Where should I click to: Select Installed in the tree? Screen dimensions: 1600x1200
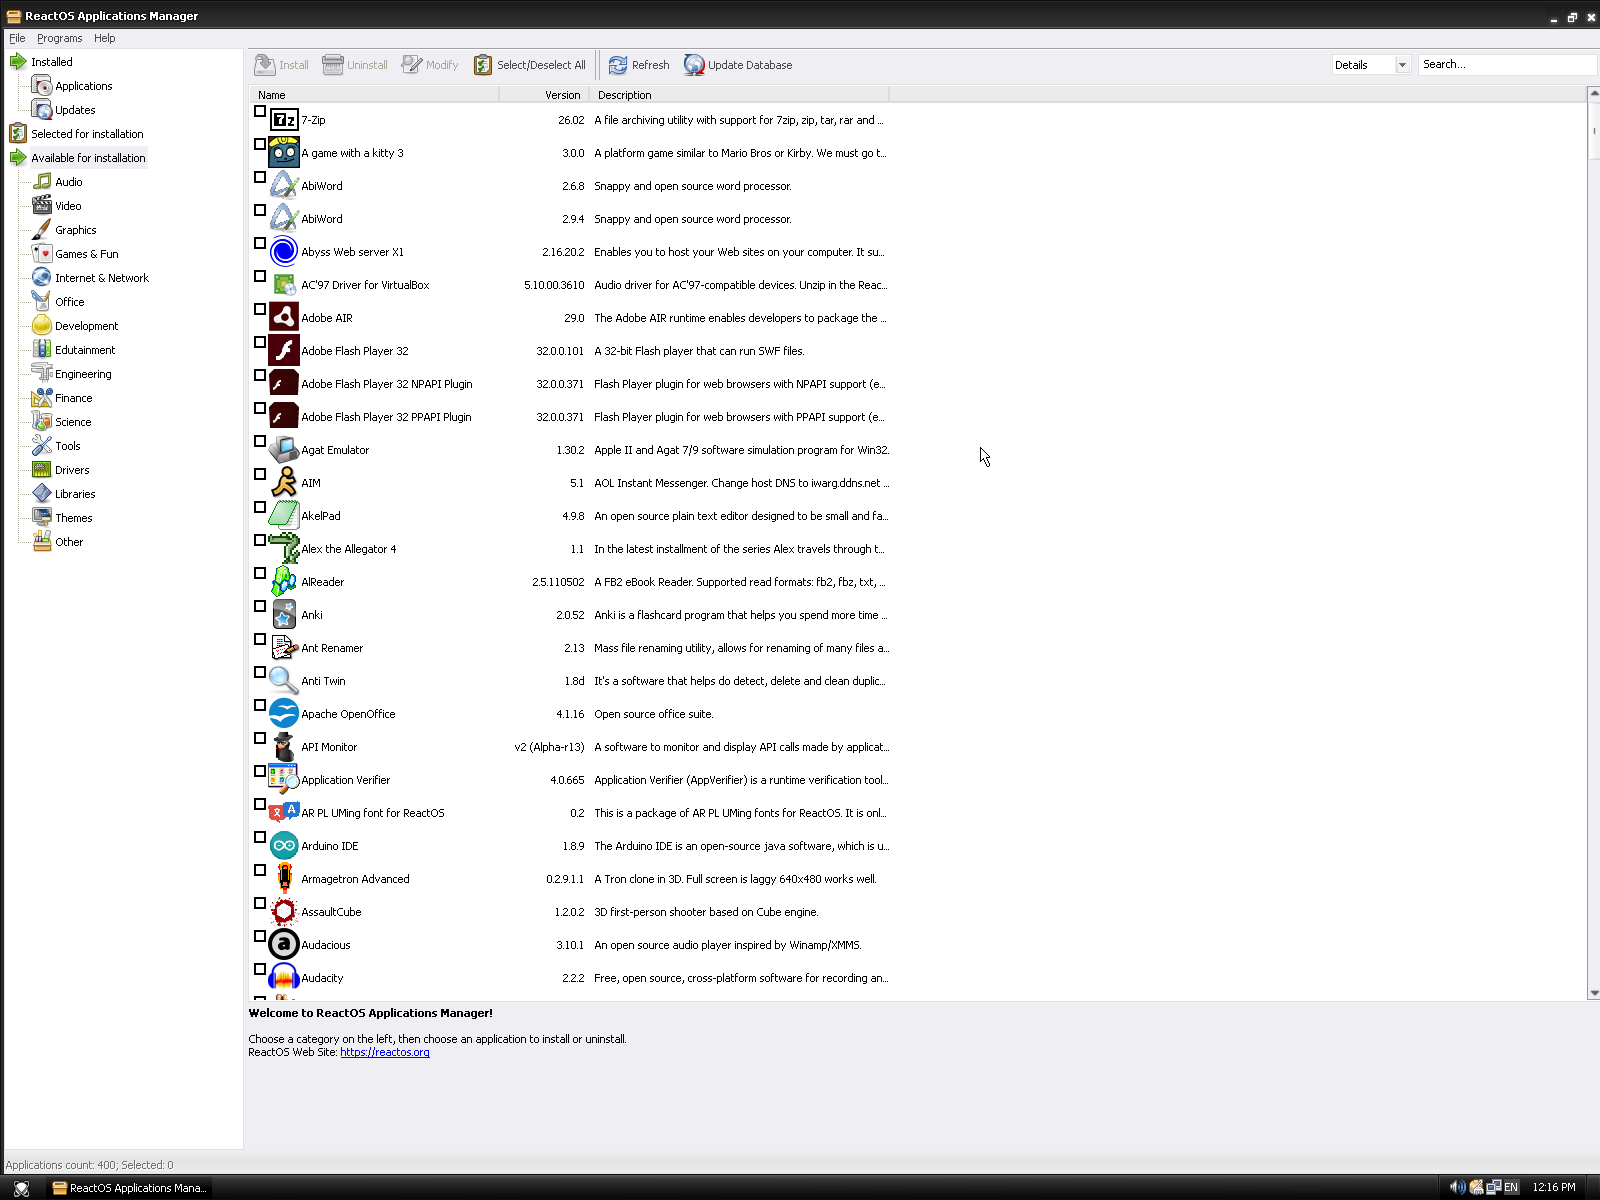coord(51,62)
